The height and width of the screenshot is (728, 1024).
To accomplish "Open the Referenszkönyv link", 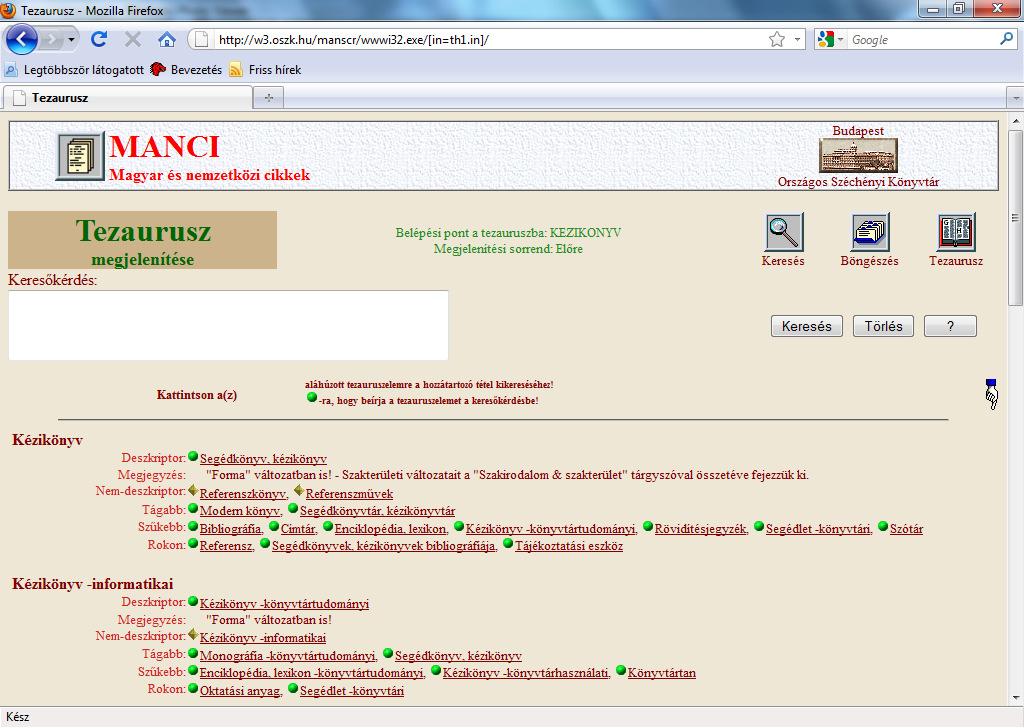I will pyautogui.click(x=244, y=494).
